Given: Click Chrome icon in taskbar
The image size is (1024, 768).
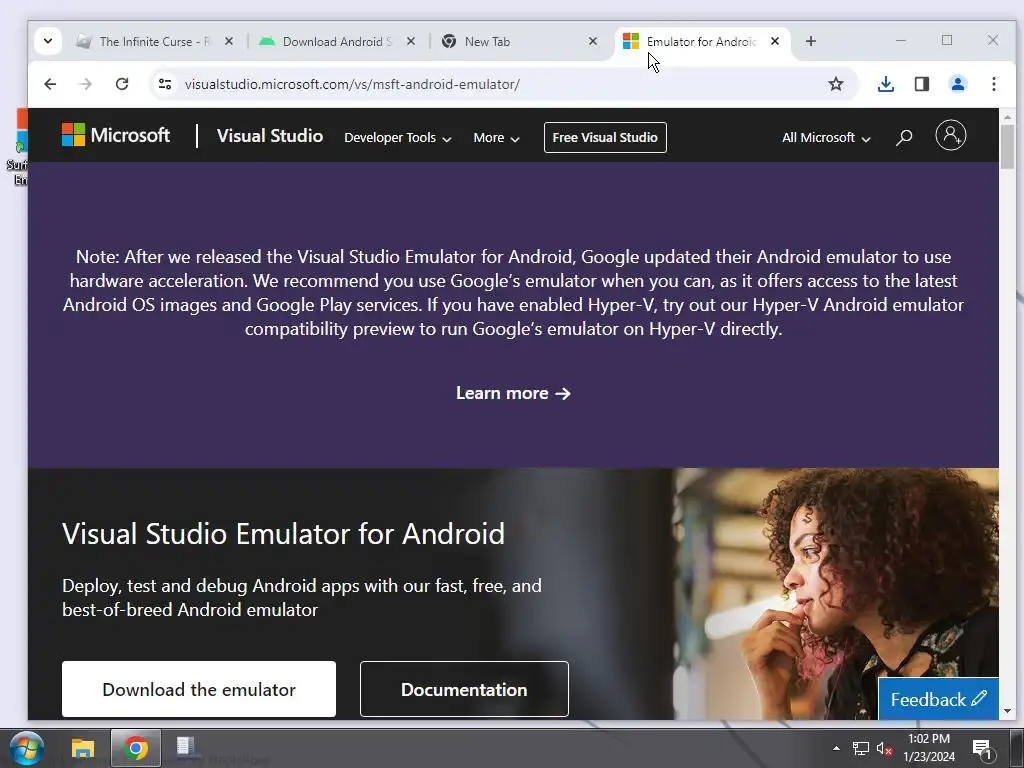Looking at the screenshot, I should [136, 748].
